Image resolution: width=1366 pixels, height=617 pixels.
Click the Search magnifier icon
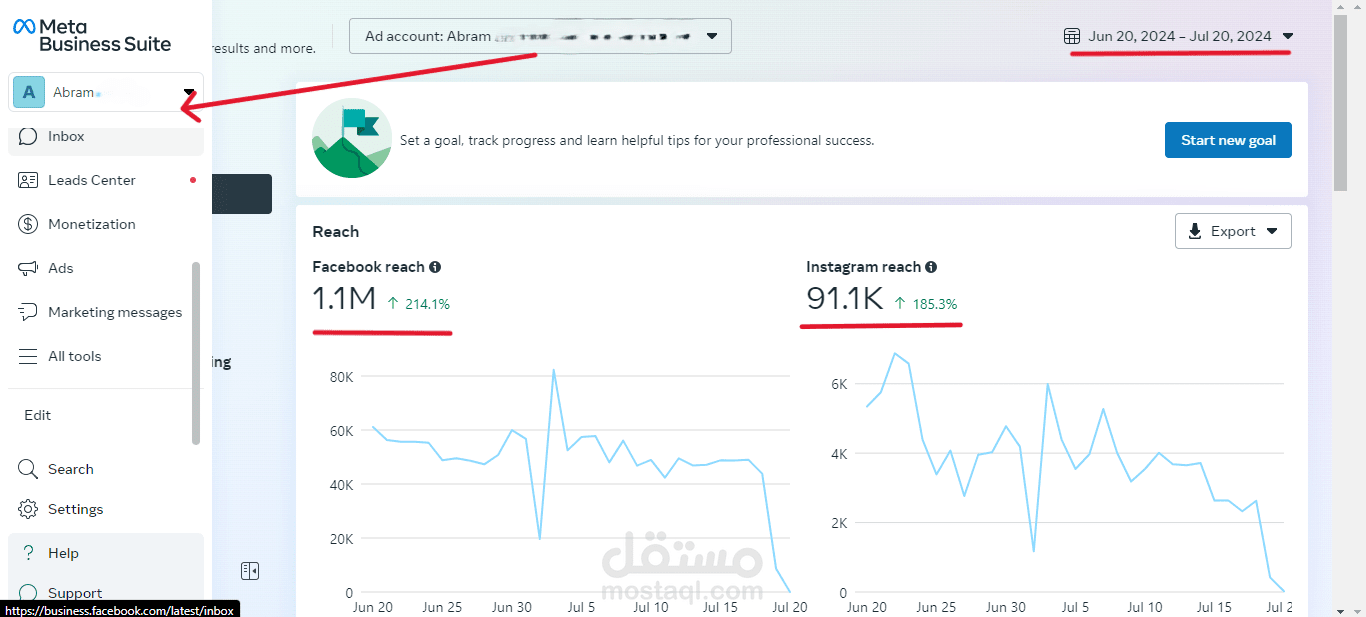click(28, 469)
